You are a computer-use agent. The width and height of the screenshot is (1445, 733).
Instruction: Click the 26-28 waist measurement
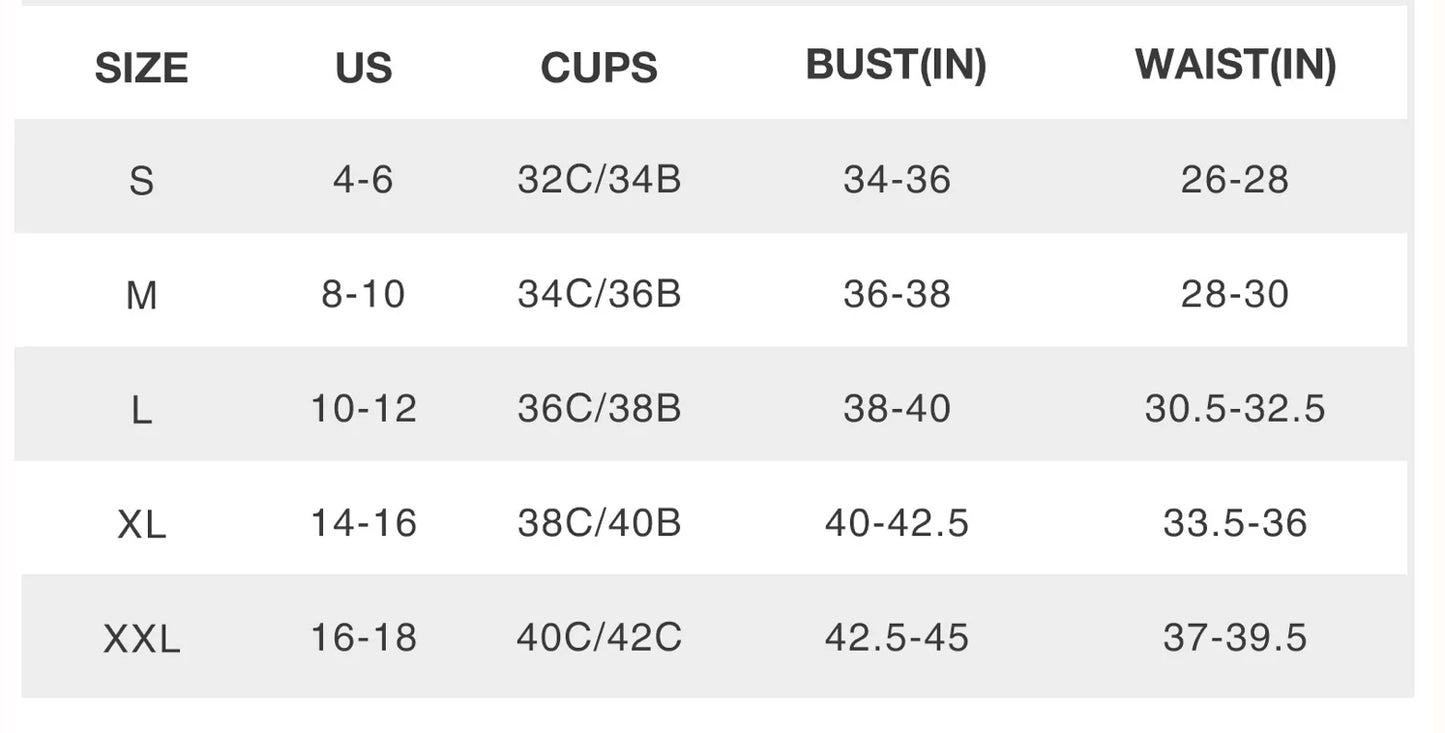click(1235, 180)
